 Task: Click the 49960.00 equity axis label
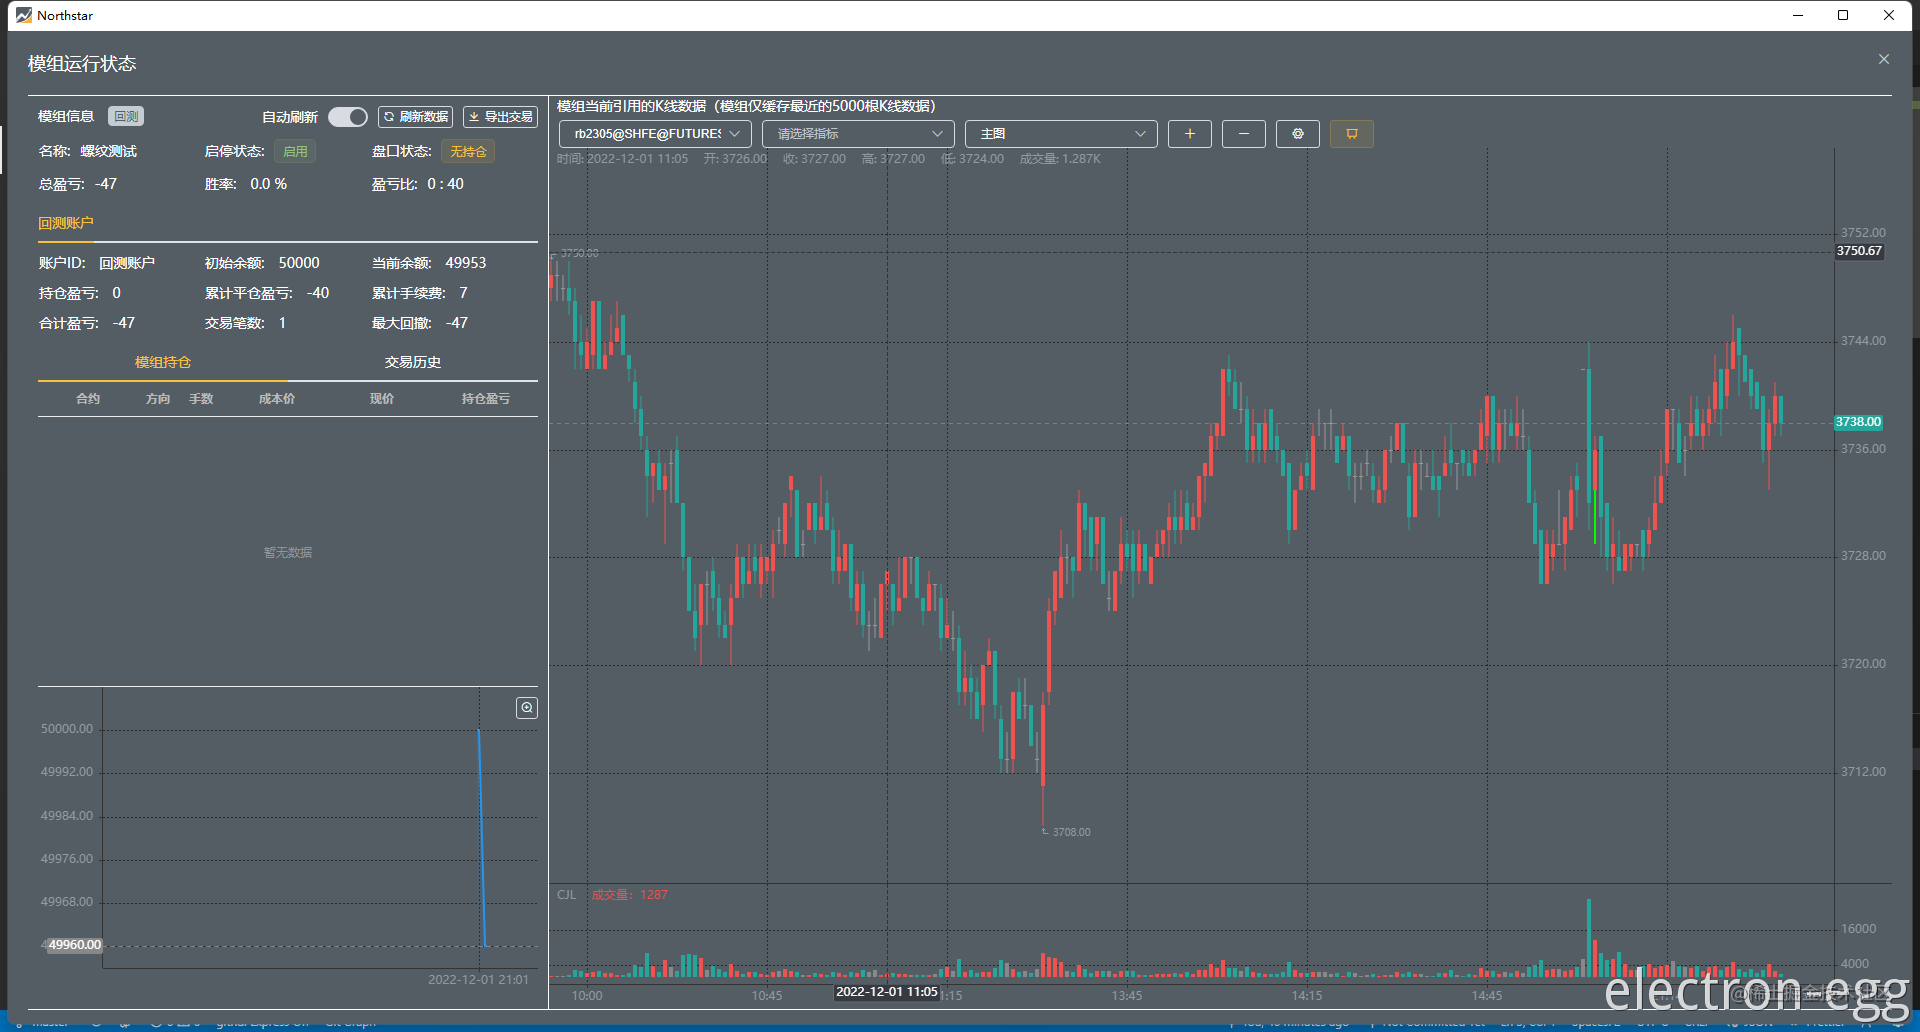coord(75,945)
